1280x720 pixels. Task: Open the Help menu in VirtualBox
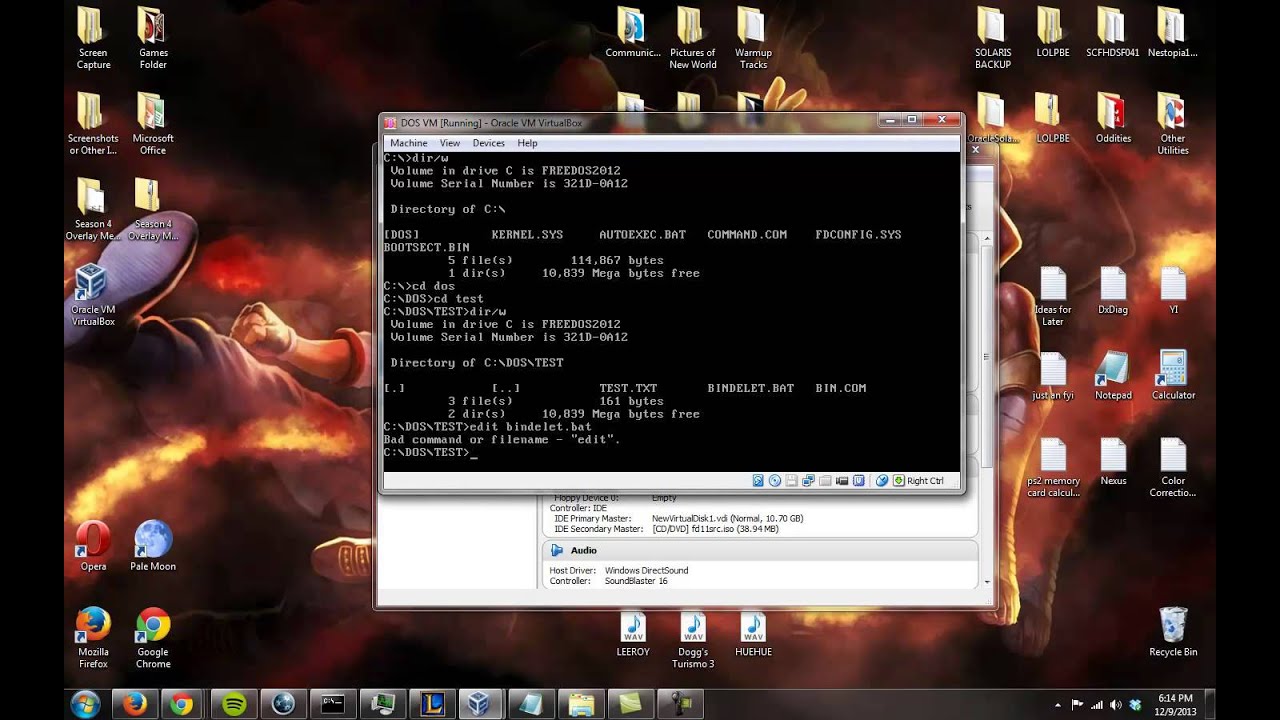click(527, 143)
